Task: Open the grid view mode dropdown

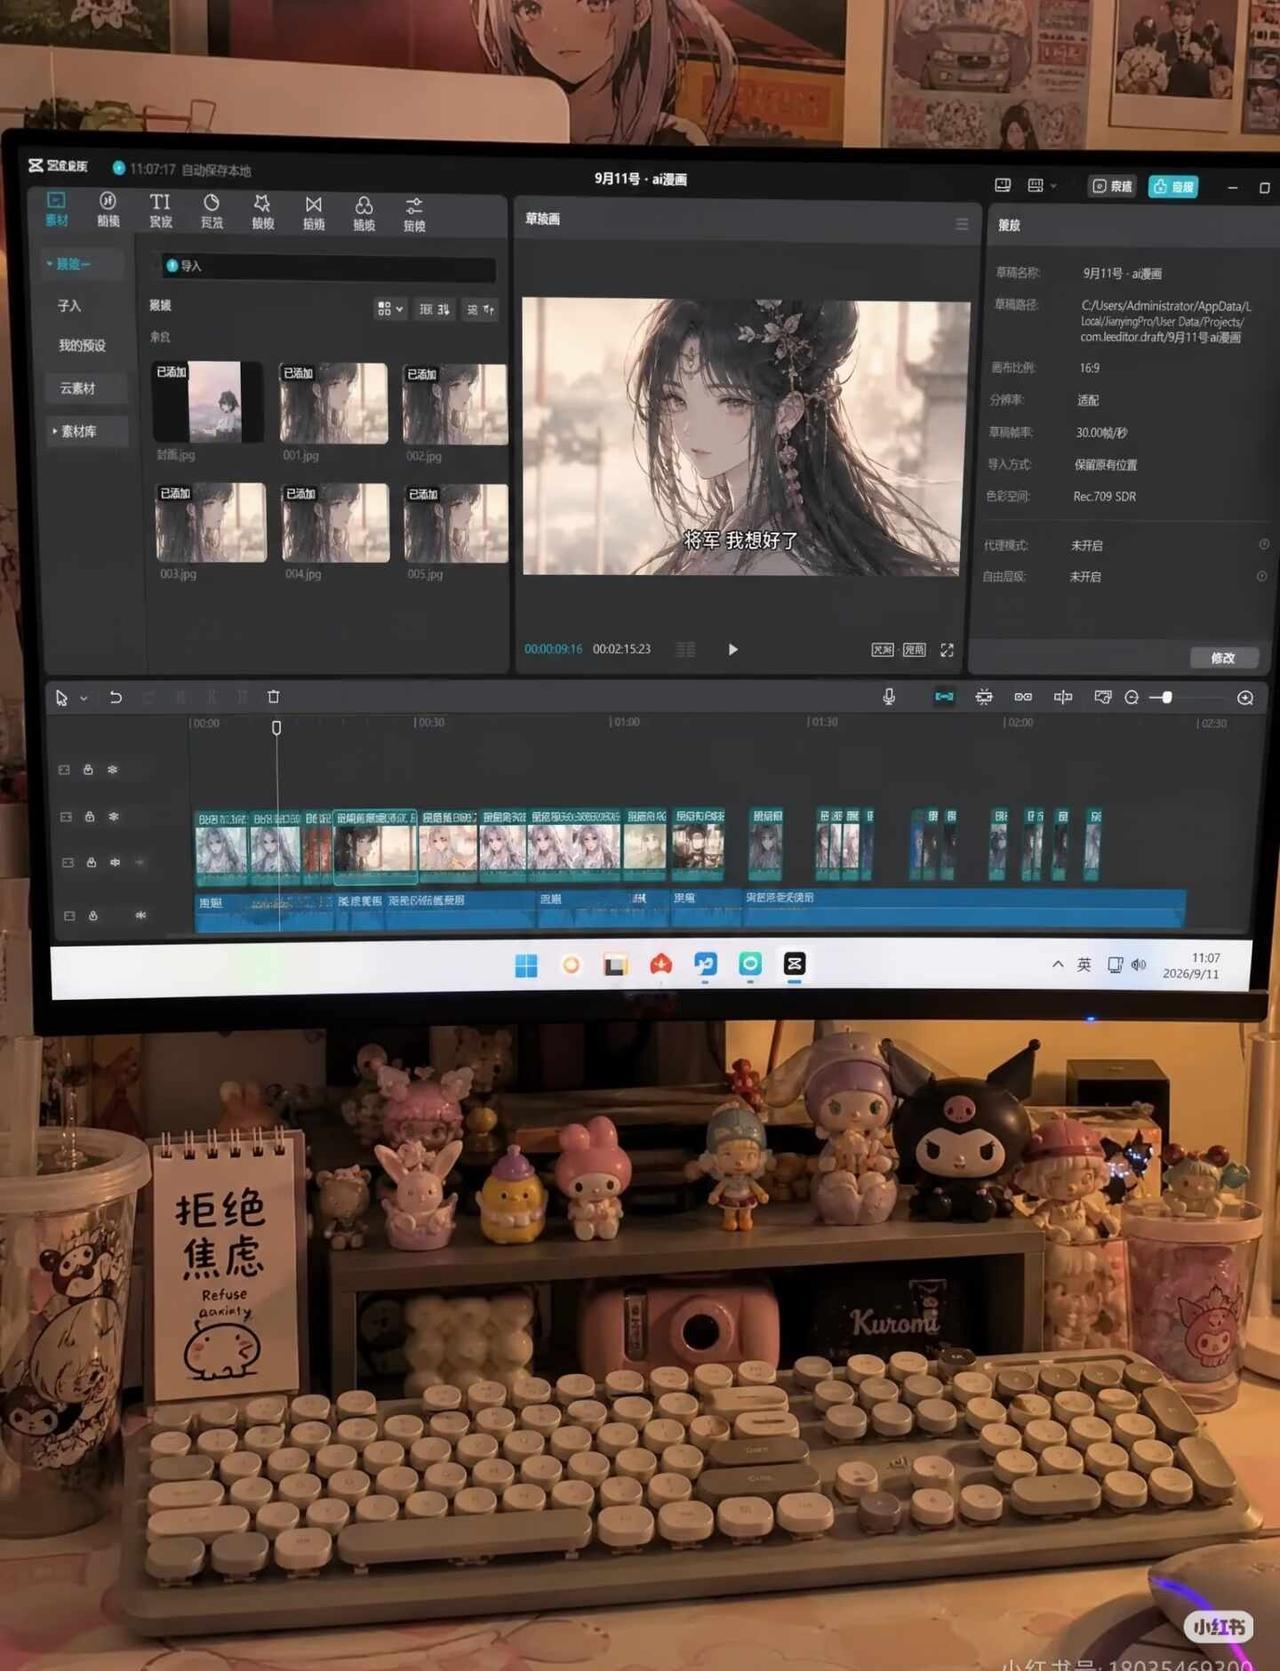Action: click(x=390, y=309)
